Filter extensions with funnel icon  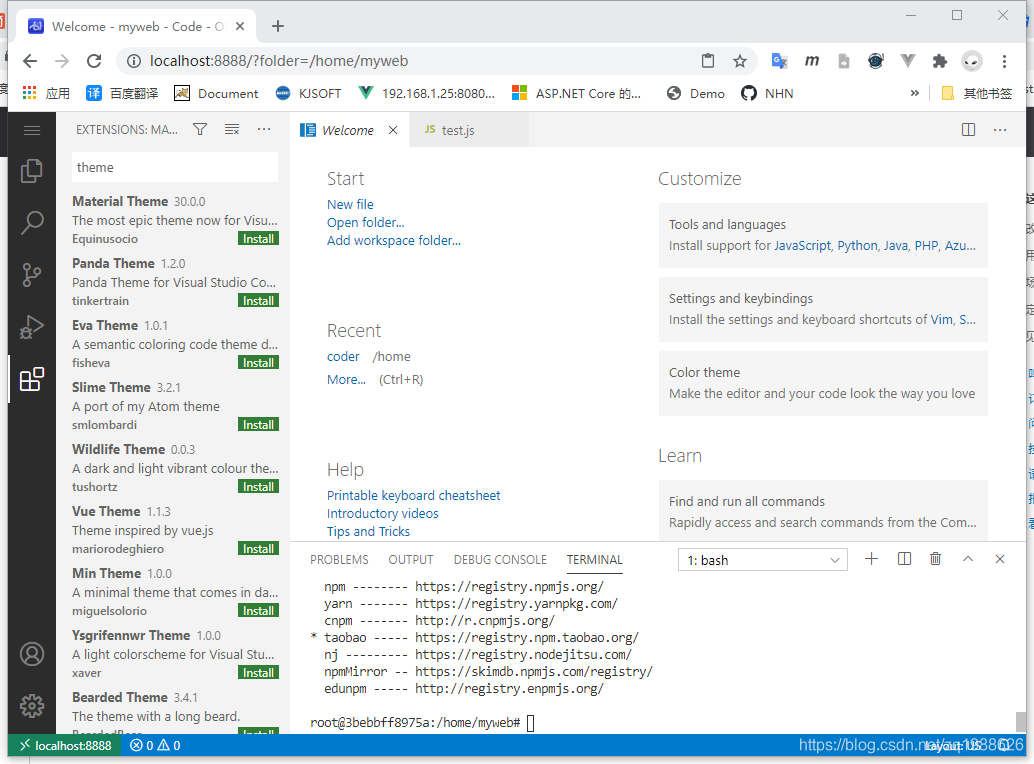pos(200,129)
